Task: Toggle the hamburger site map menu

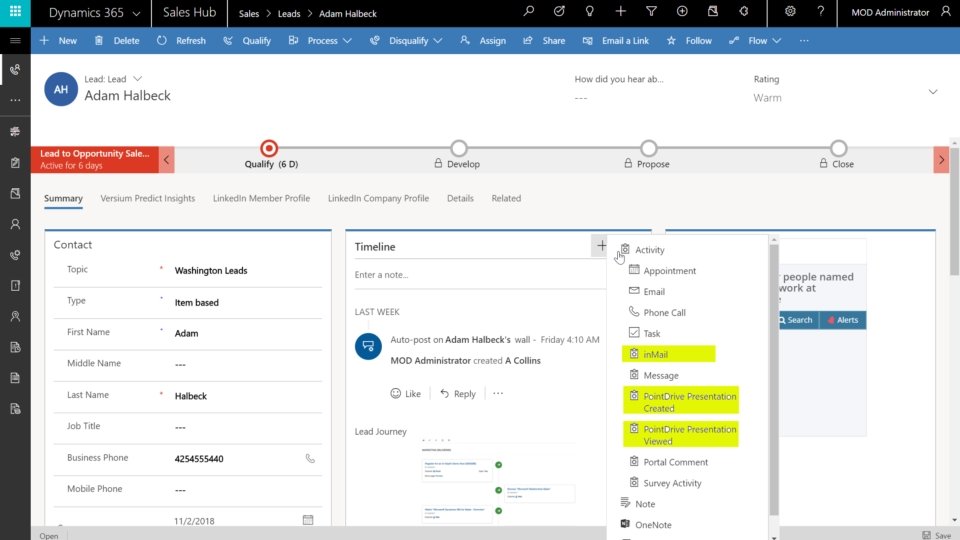Action: pos(15,40)
